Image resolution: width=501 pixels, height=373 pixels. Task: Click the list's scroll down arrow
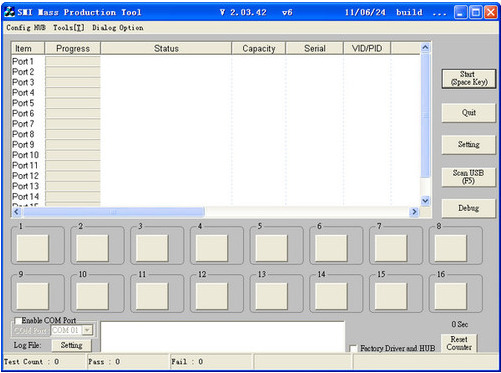click(x=425, y=201)
